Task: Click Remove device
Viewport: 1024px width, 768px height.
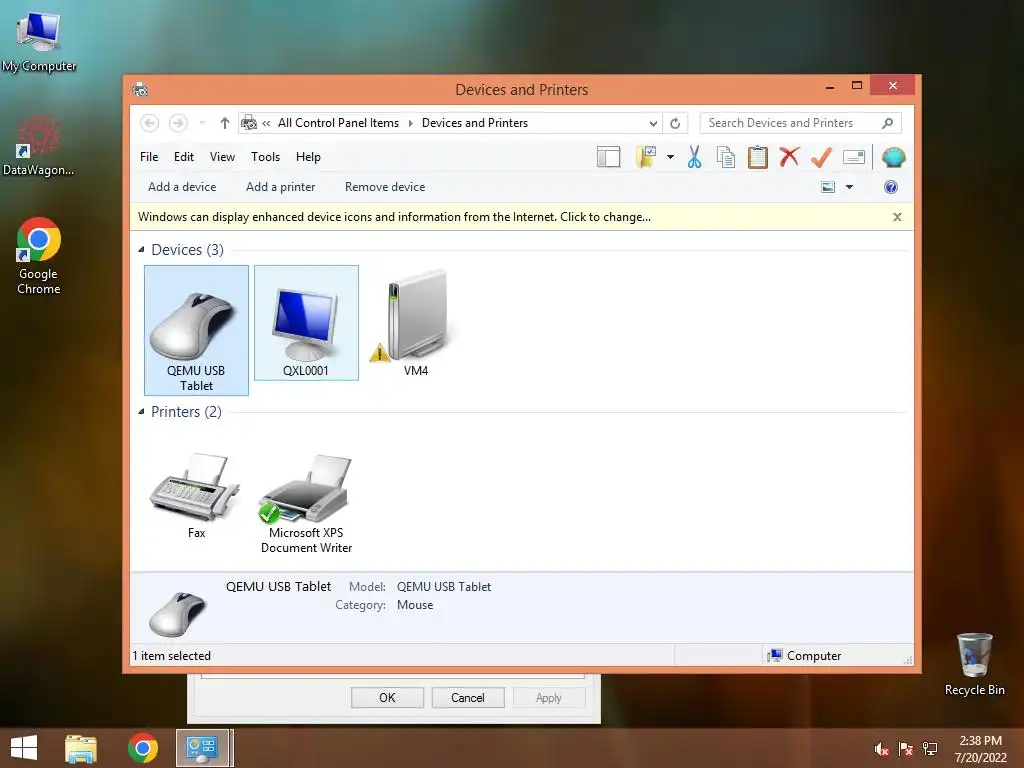Action: click(x=385, y=187)
